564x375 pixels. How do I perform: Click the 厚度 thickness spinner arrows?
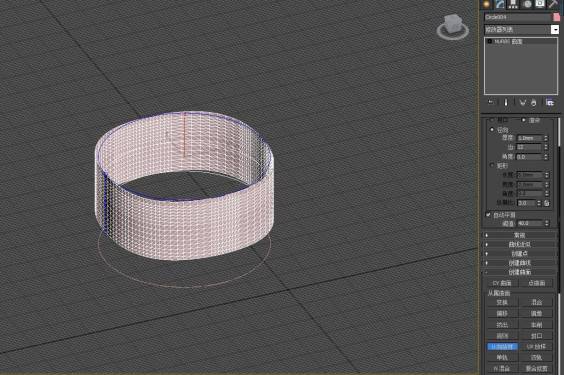546,138
